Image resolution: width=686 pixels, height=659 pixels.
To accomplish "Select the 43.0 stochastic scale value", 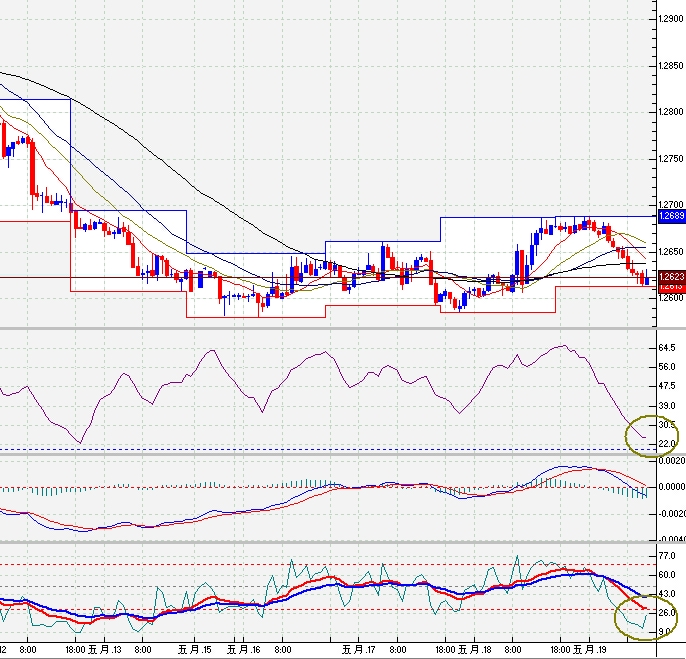I will [667, 594].
